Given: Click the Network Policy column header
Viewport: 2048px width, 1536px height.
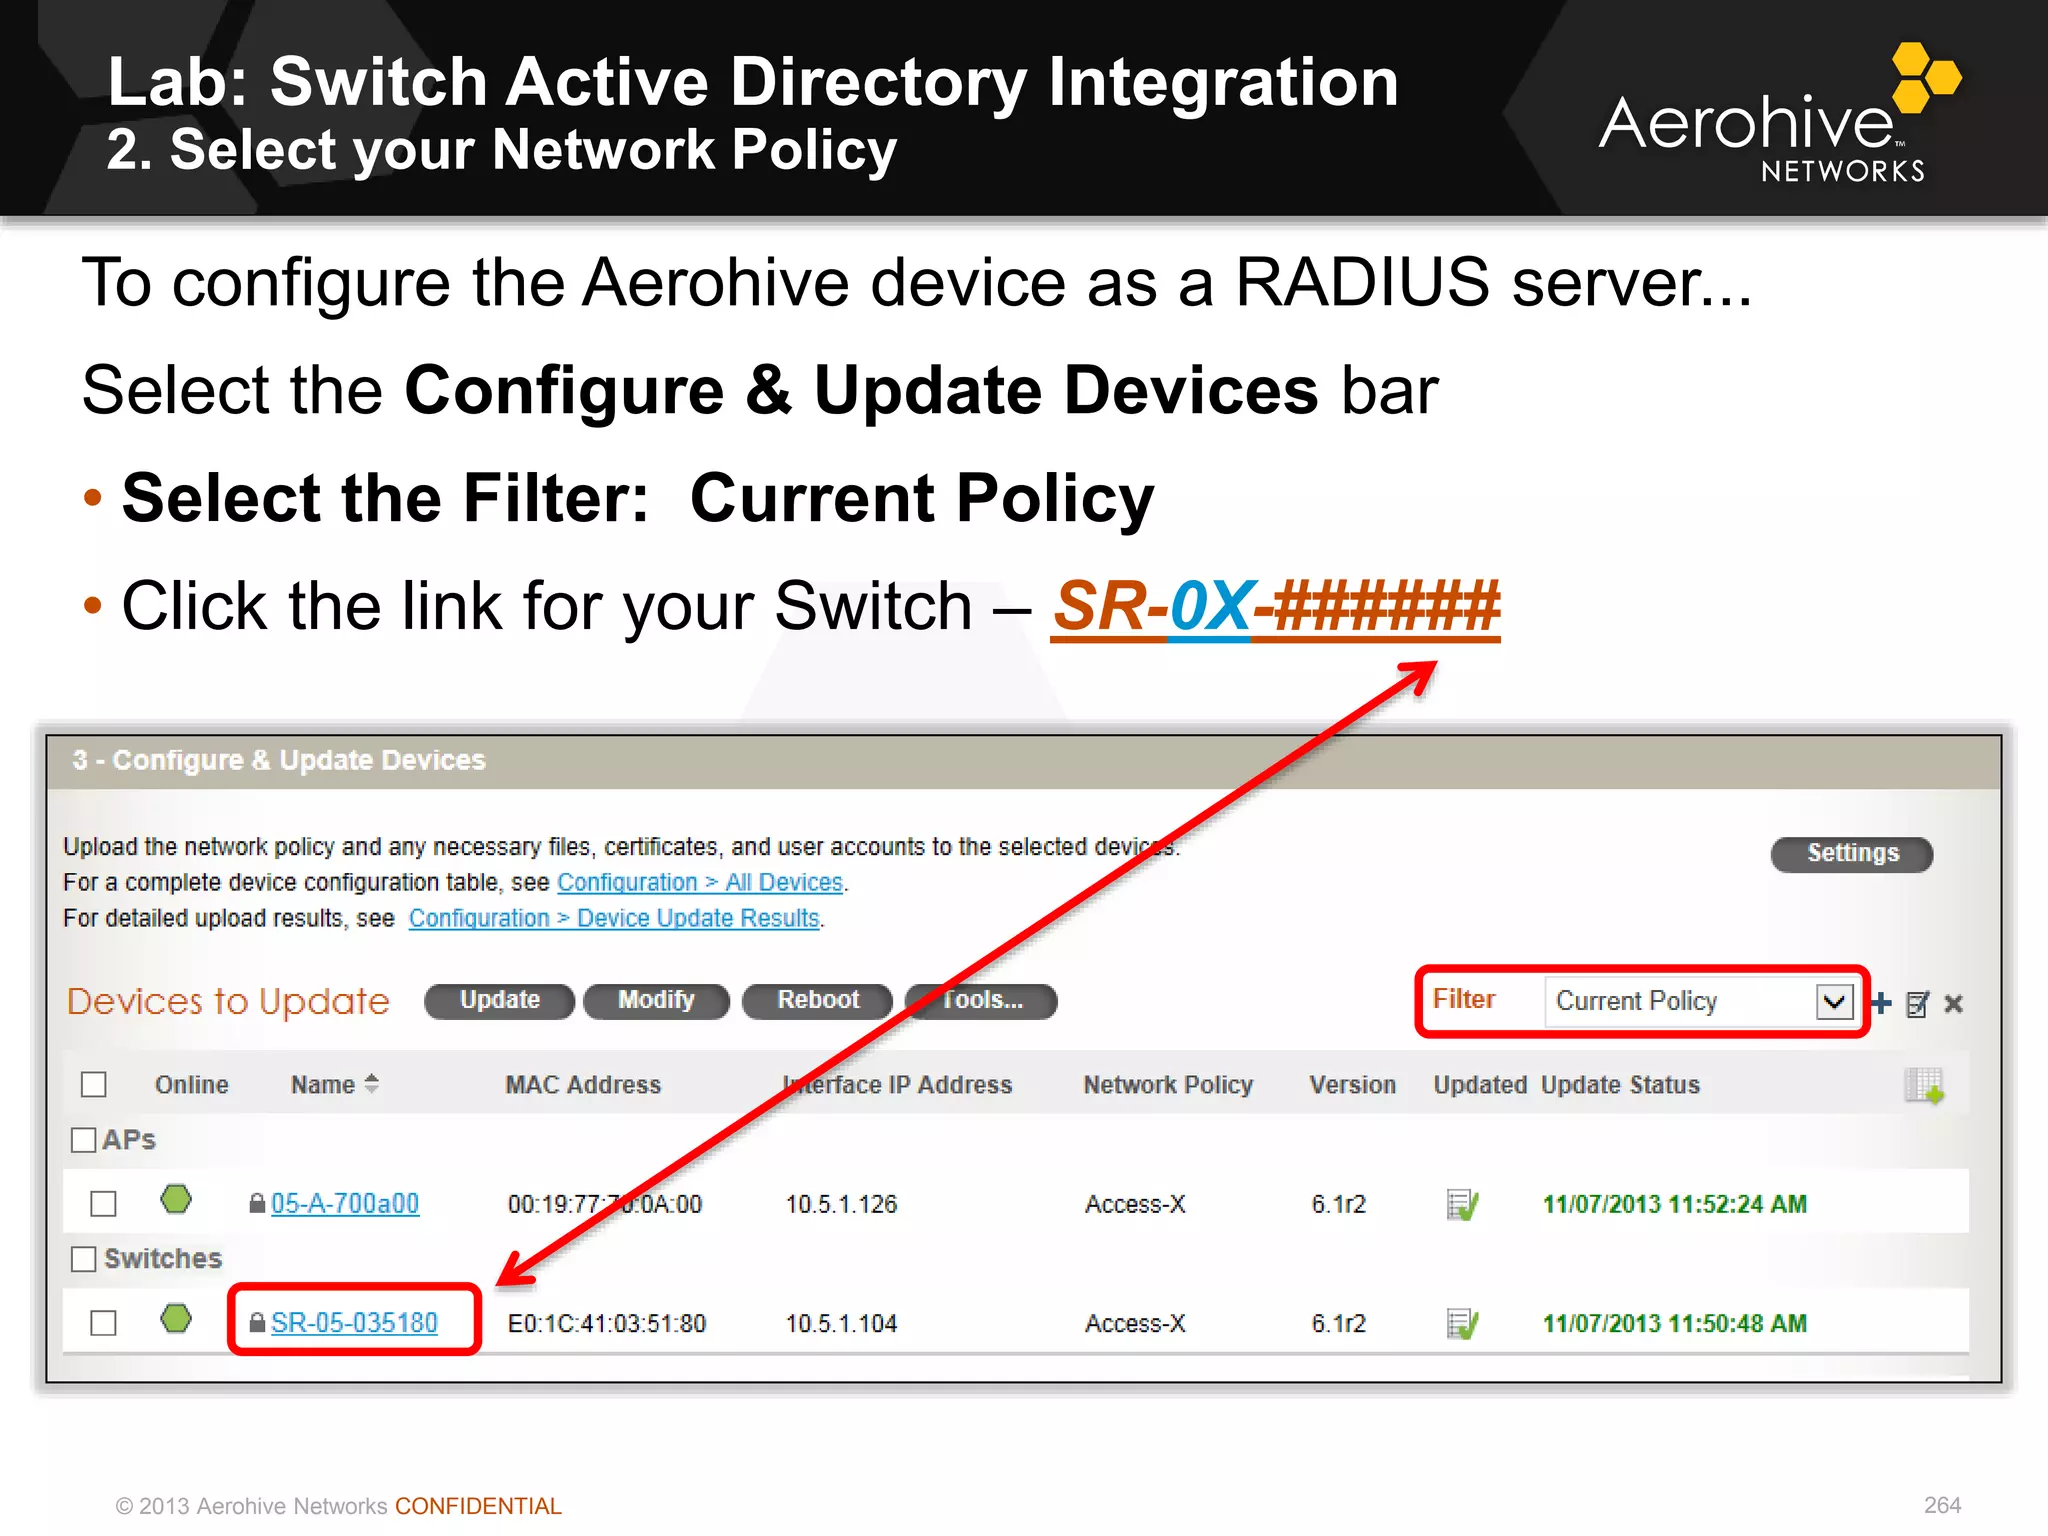Looking at the screenshot, I should [1168, 1085].
